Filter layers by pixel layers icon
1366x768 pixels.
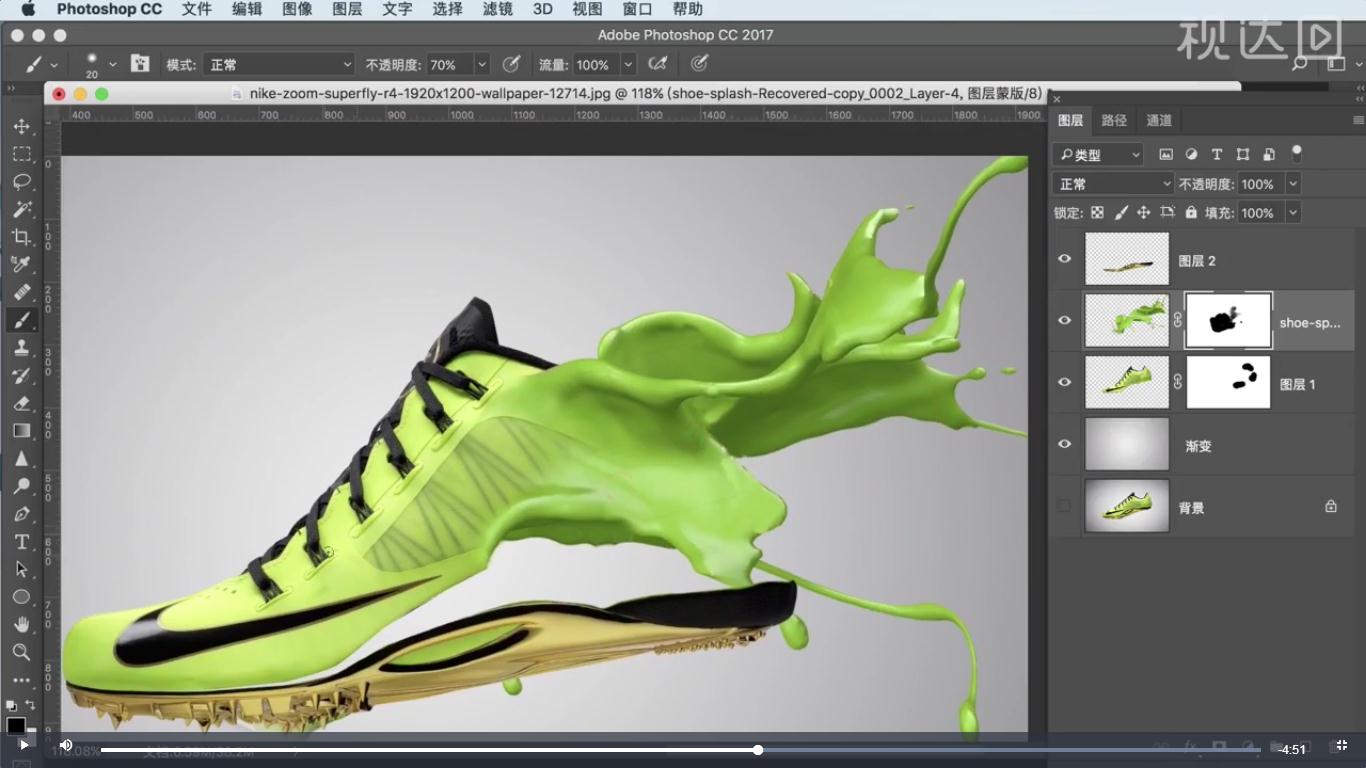pyautogui.click(x=1165, y=154)
